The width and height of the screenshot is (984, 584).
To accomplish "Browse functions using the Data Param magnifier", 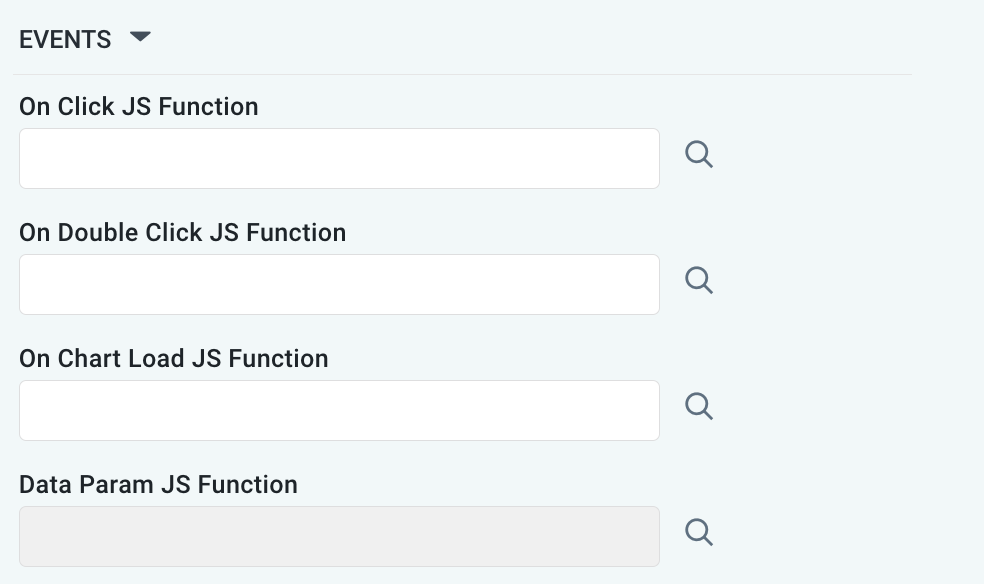I will (x=699, y=533).
